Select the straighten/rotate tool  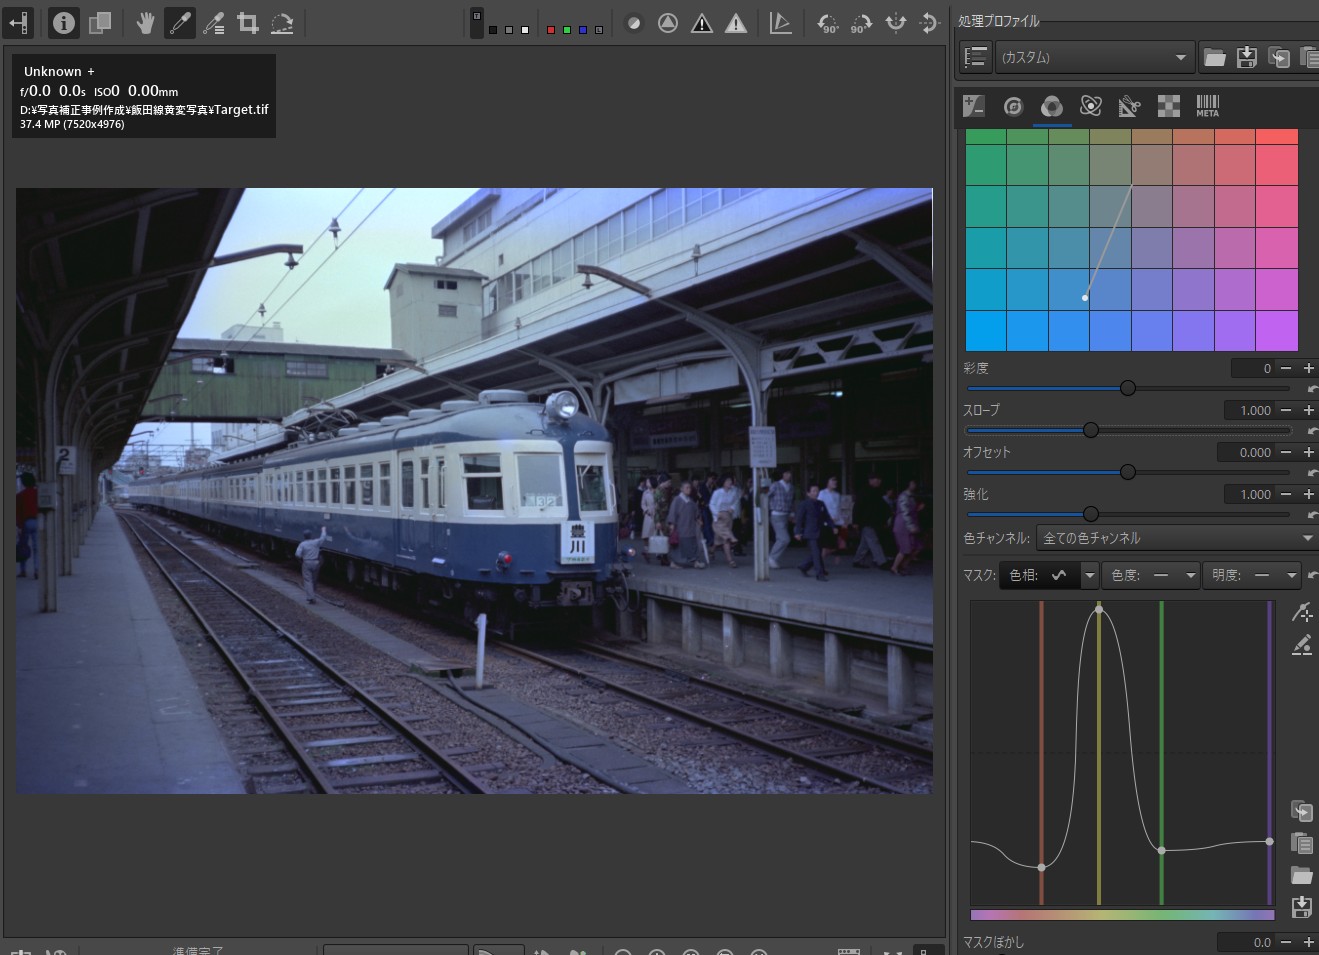282,23
